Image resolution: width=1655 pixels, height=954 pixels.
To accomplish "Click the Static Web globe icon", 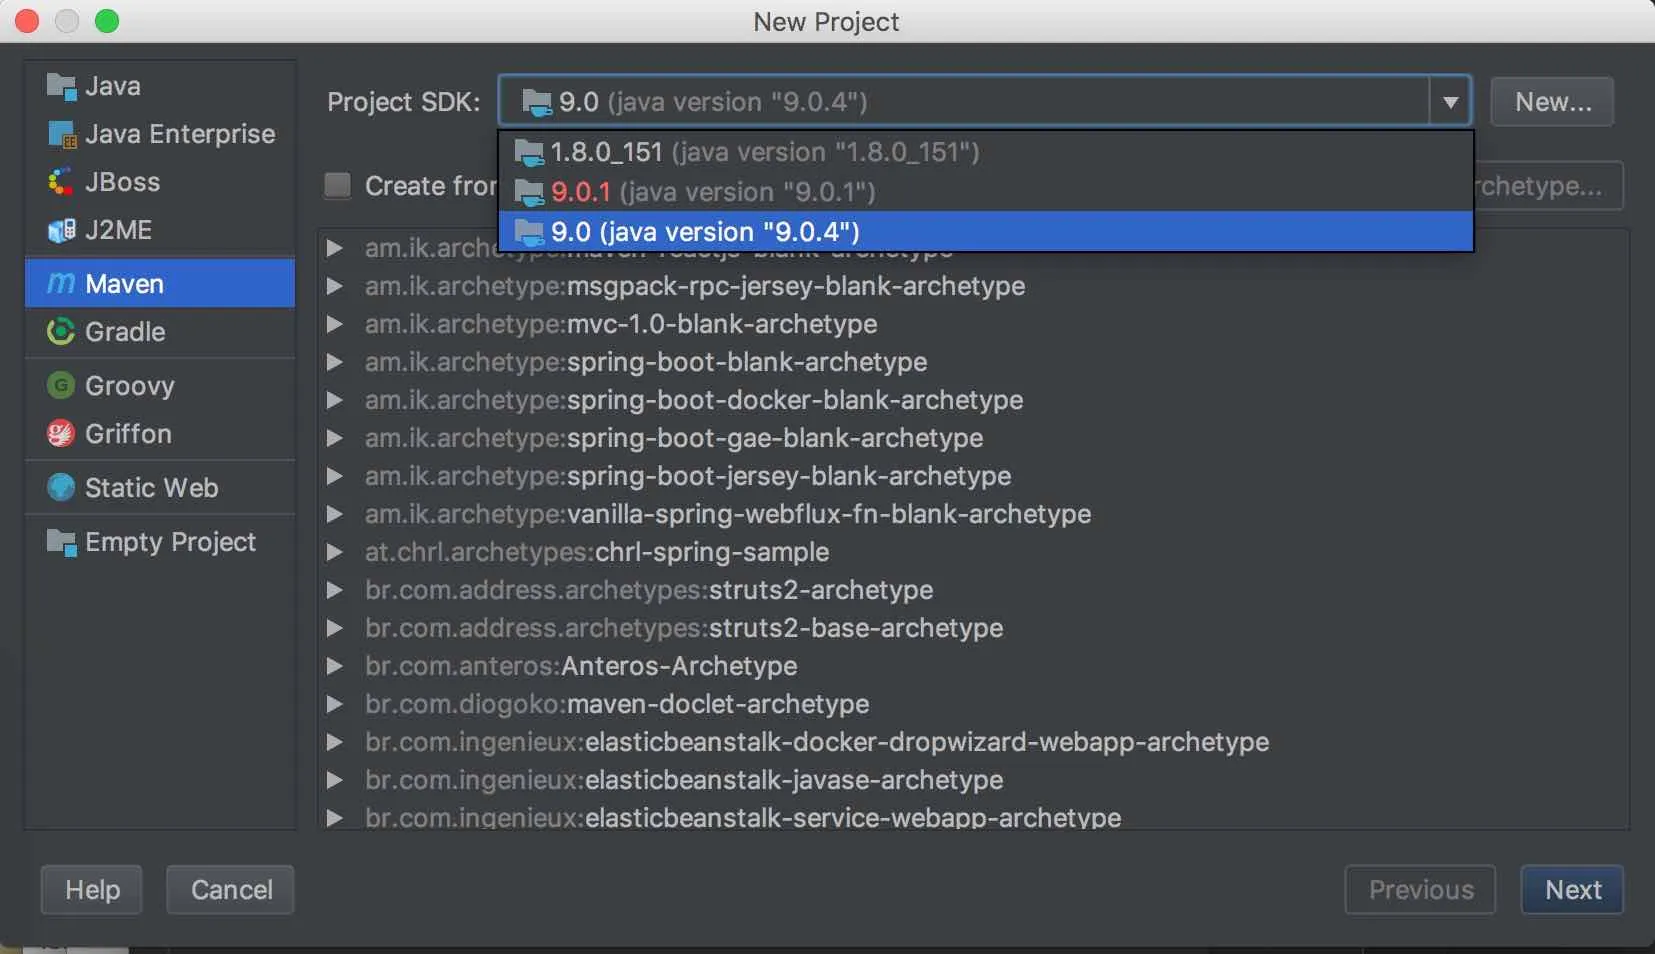I will tap(61, 488).
